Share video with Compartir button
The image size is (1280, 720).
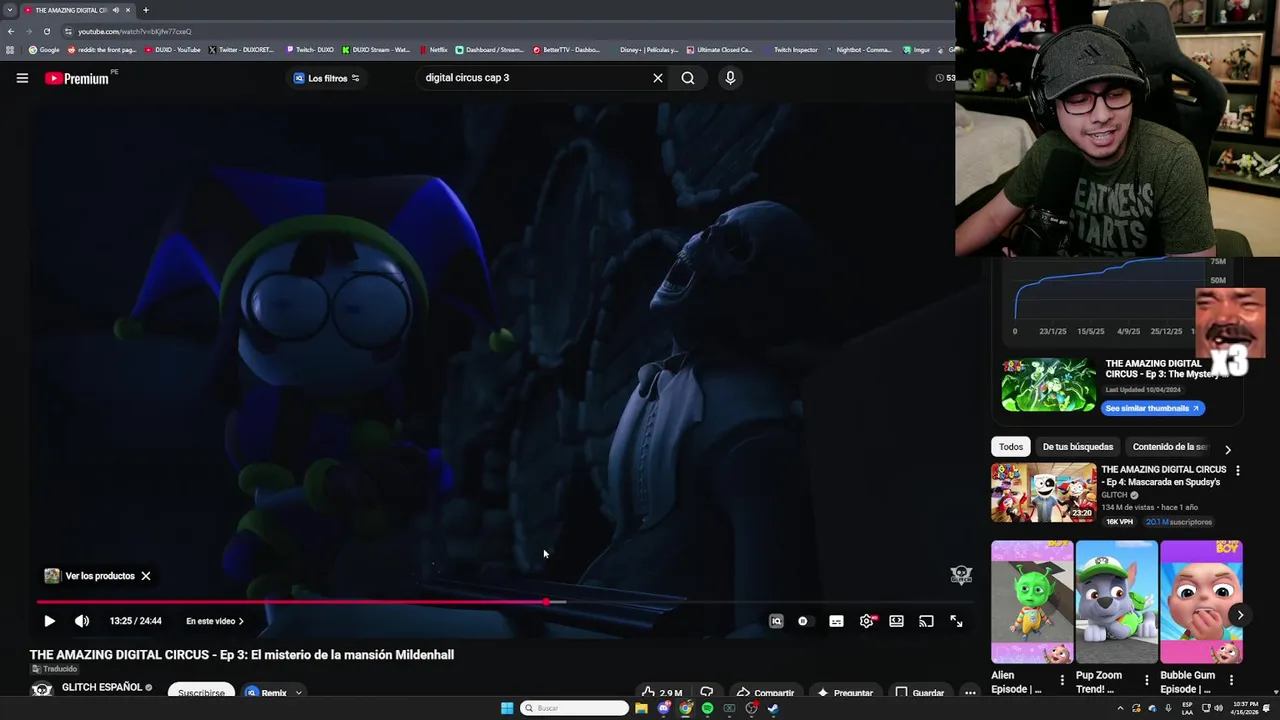[x=765, y=692]
